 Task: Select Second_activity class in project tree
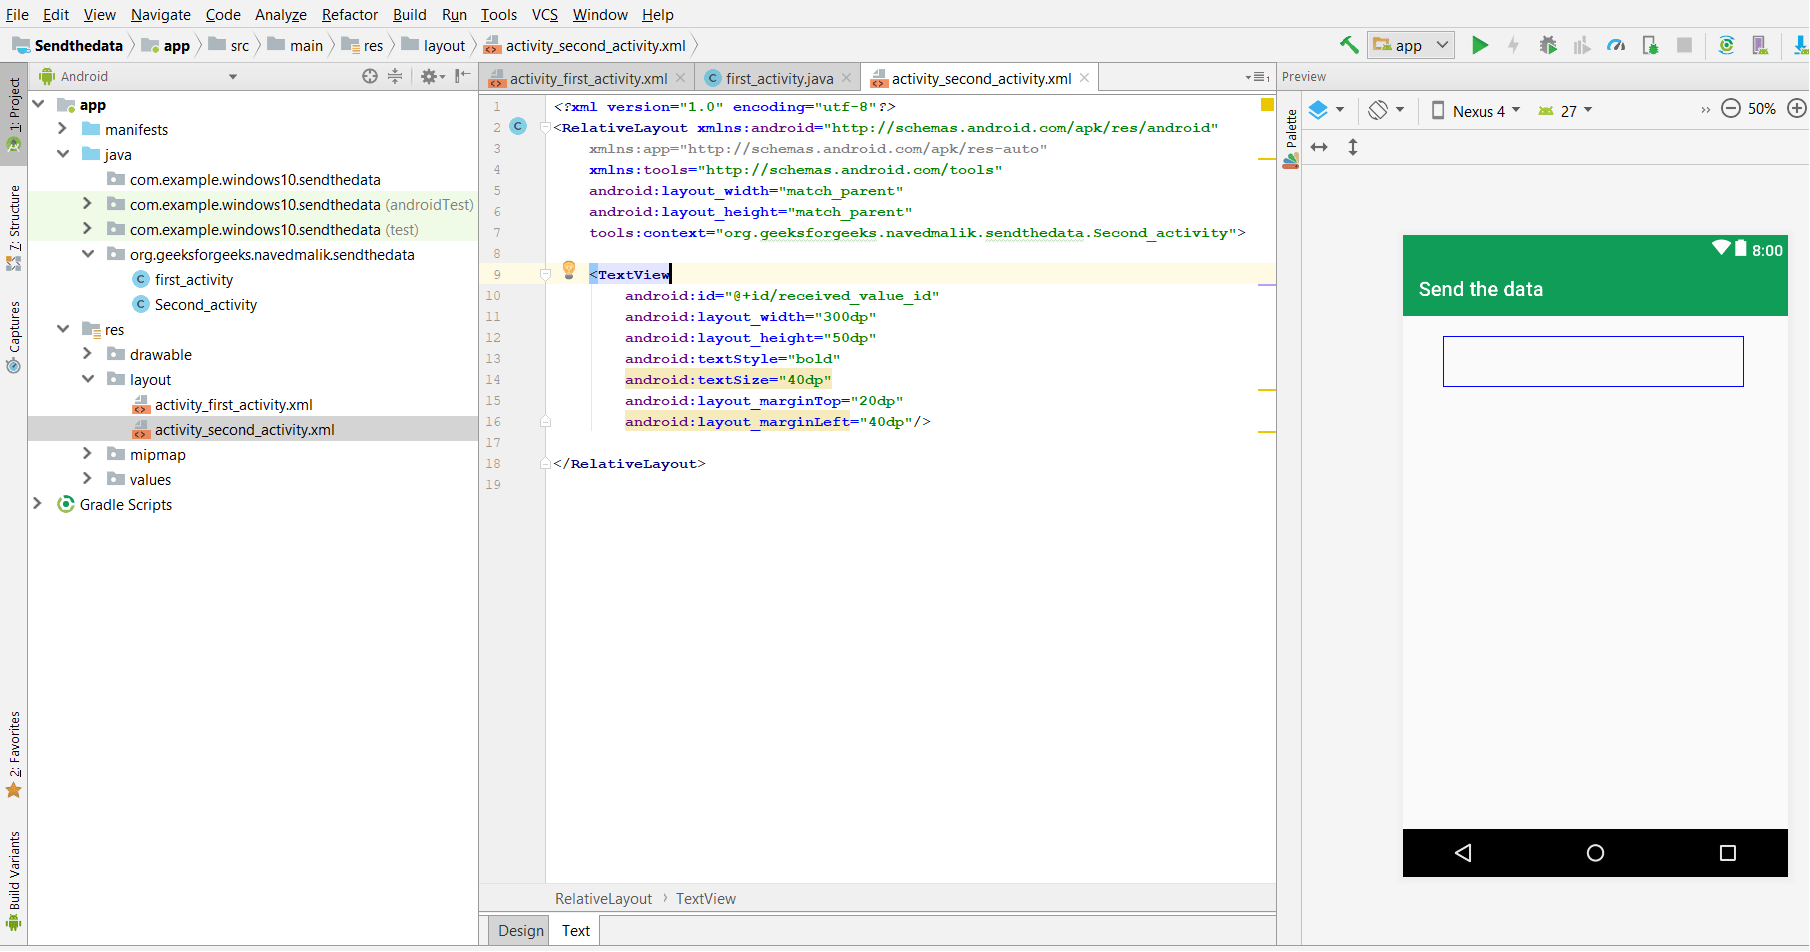[x=206, y=304]
